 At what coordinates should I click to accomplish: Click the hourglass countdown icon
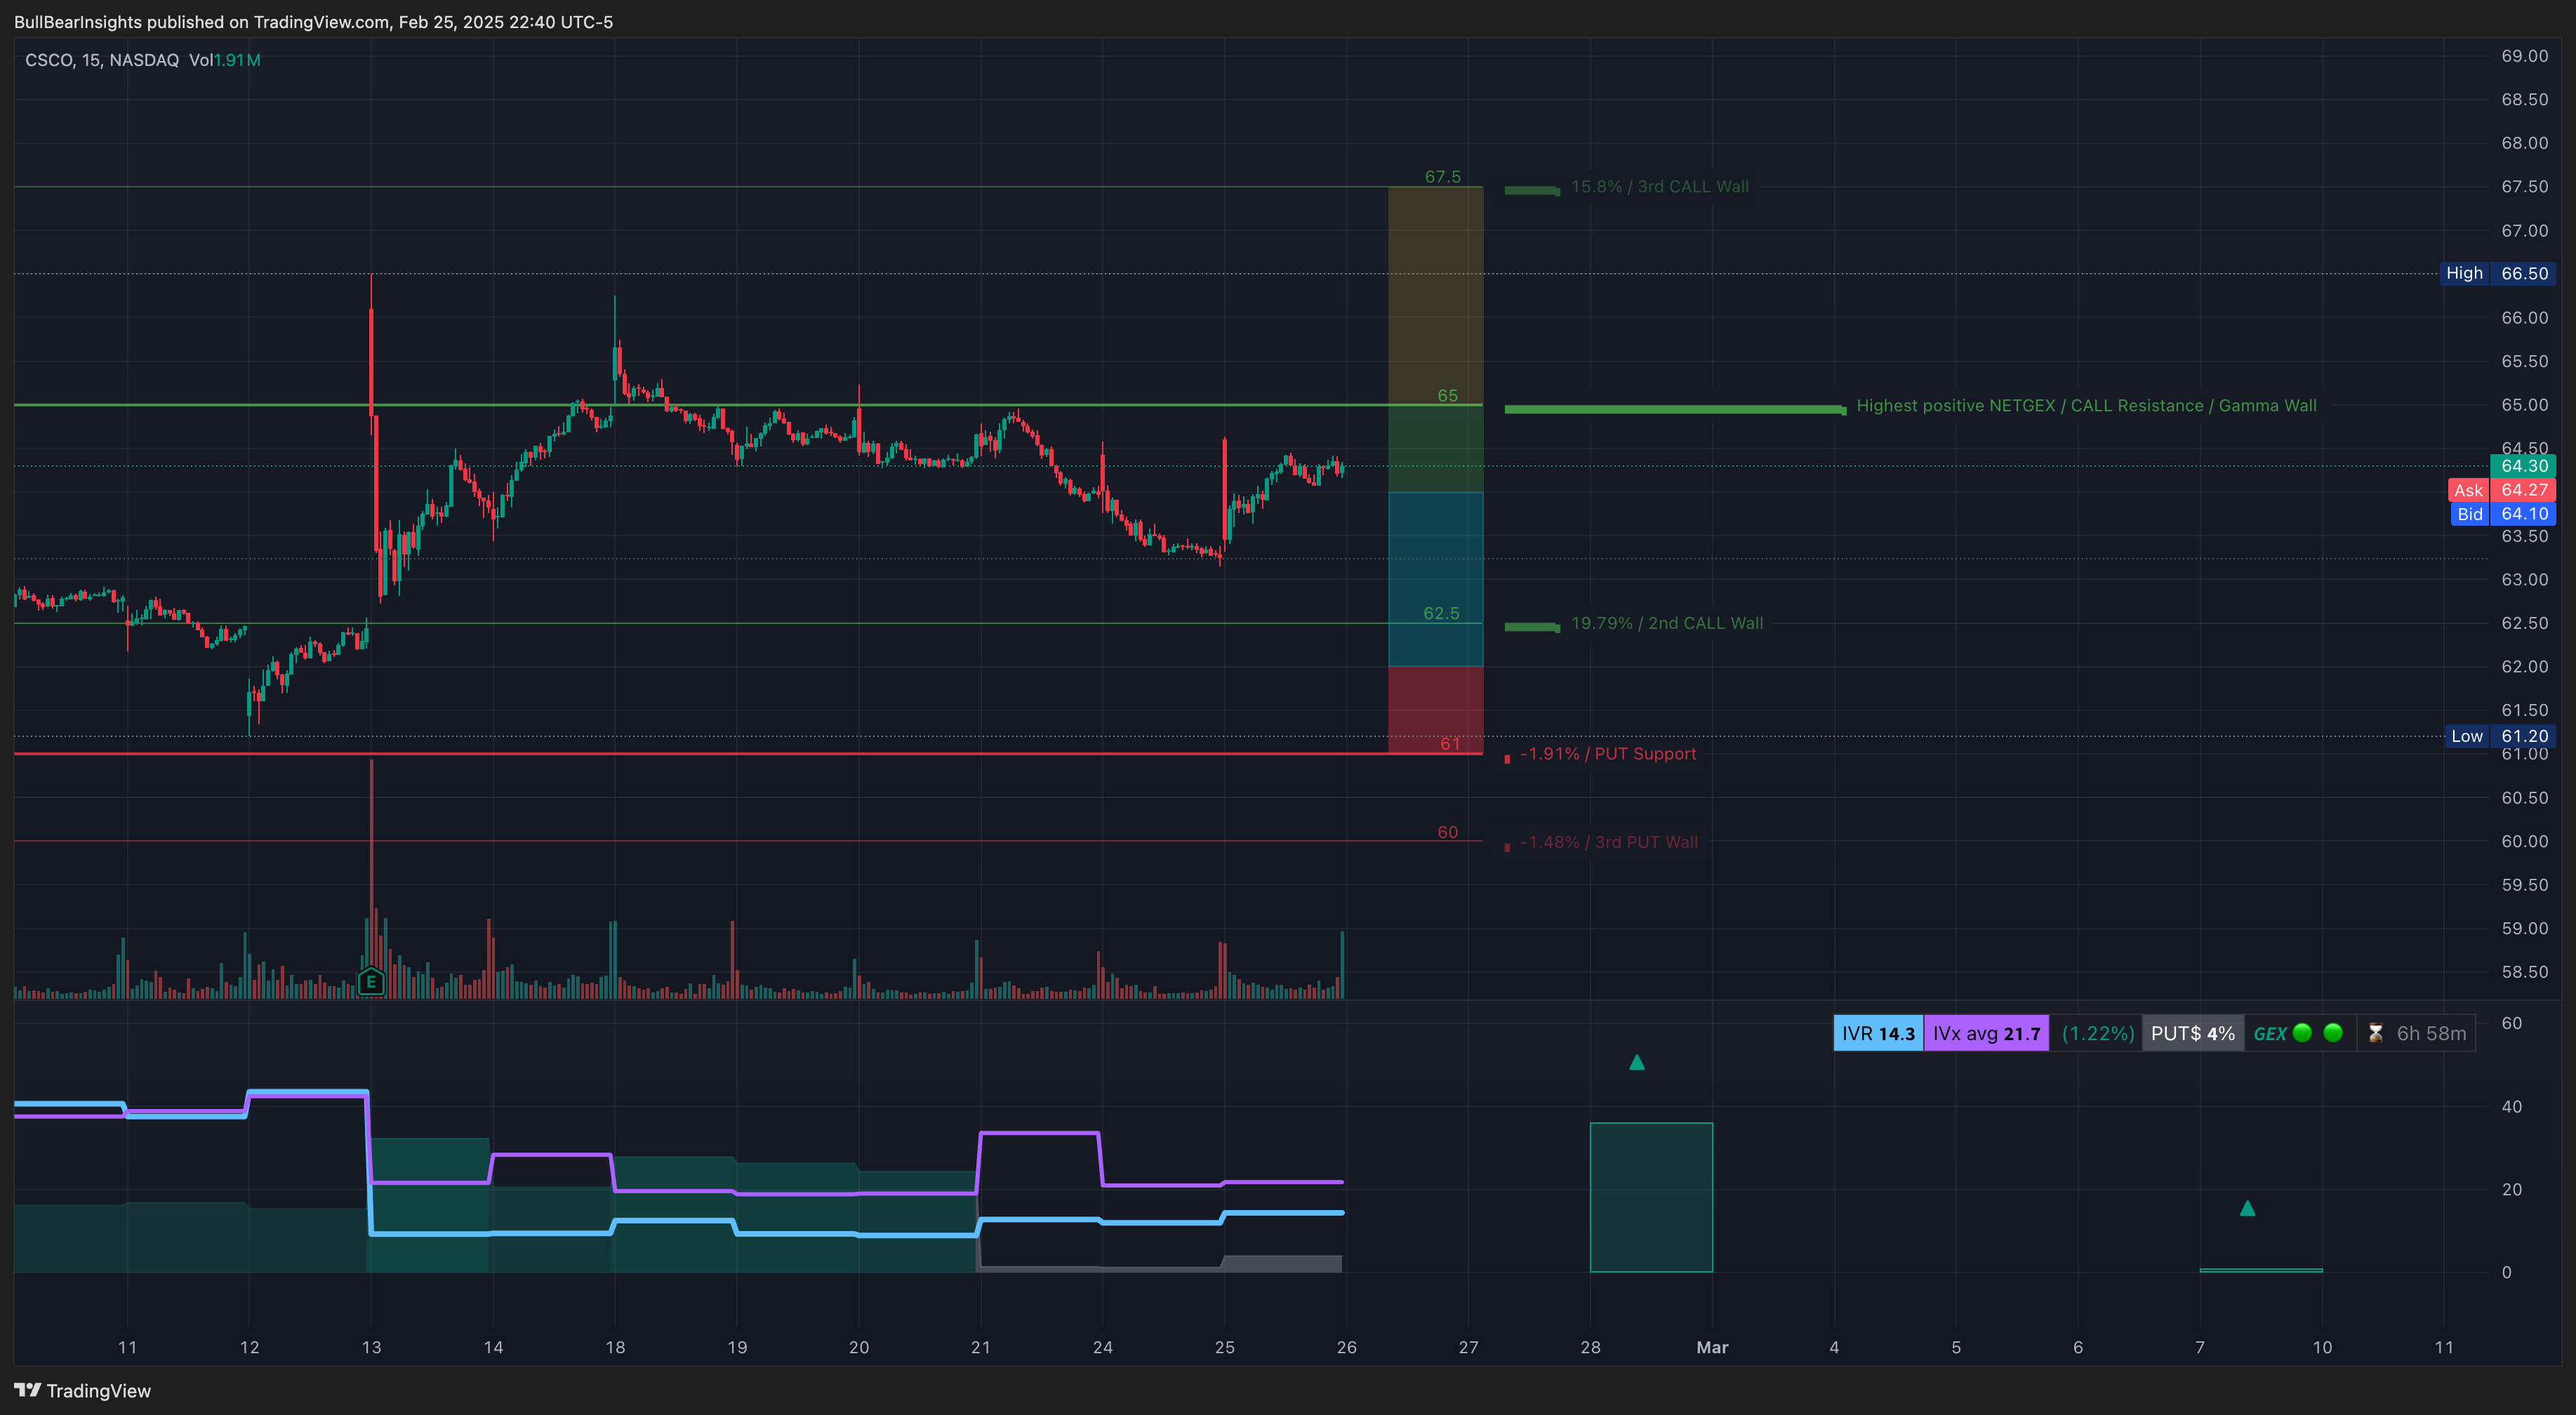[2376, 1034]
